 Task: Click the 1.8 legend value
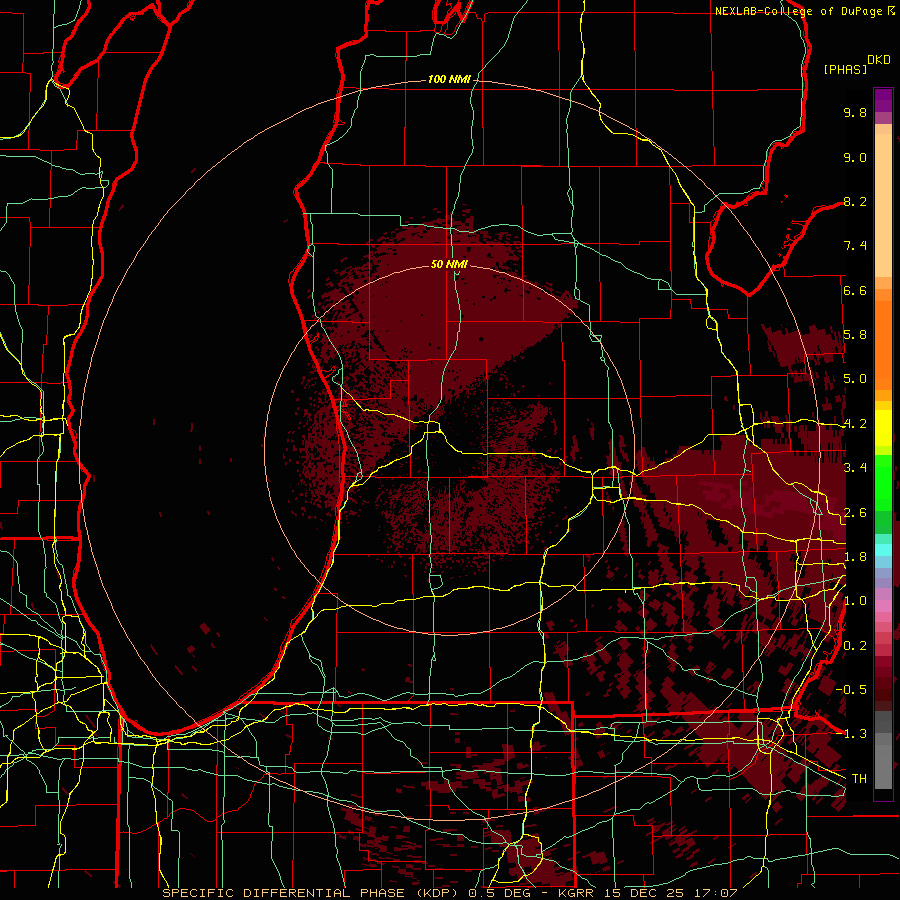click(x=855, y=557)
